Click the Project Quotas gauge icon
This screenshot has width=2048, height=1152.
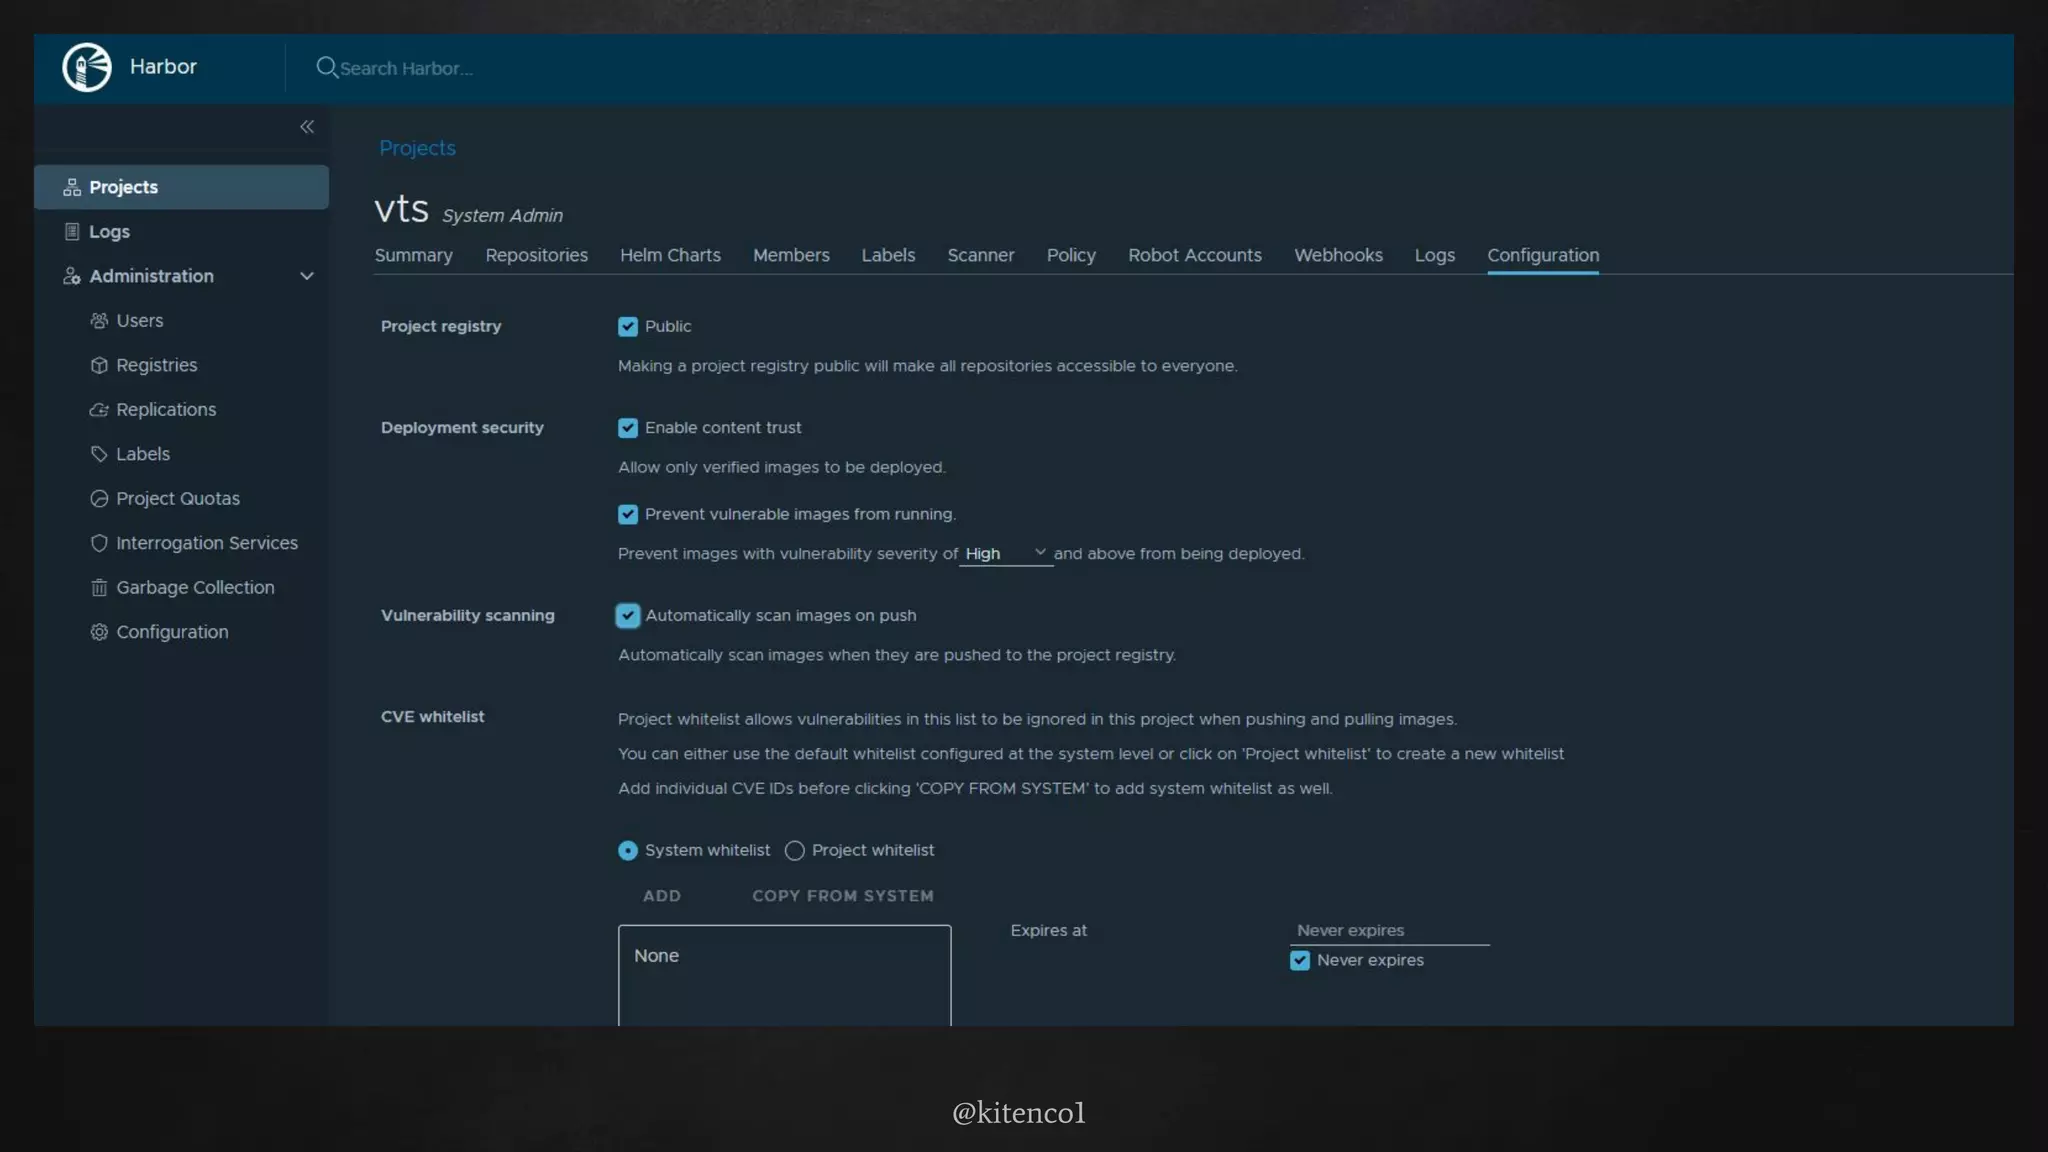99,499
